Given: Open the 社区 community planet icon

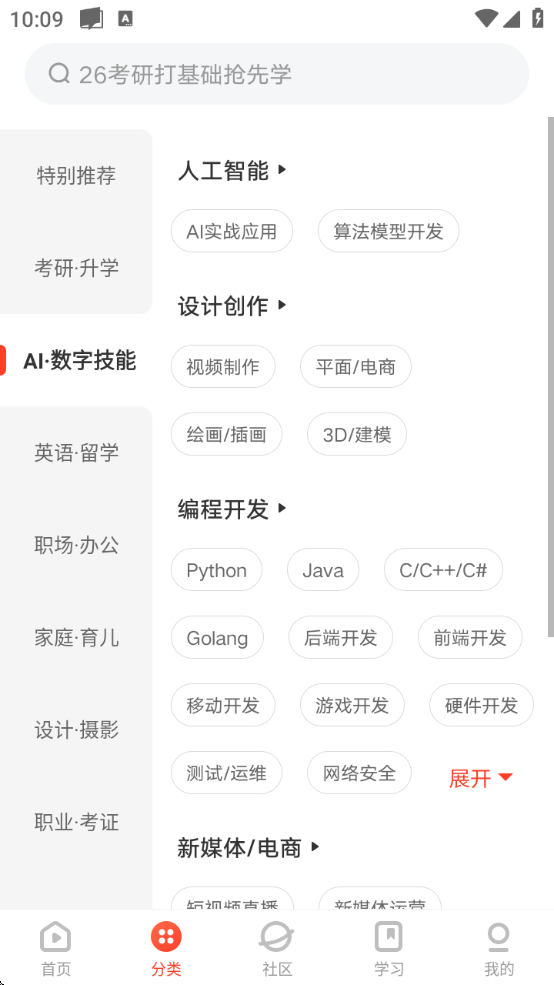Looking at the screenshot, I should (277, 938).
